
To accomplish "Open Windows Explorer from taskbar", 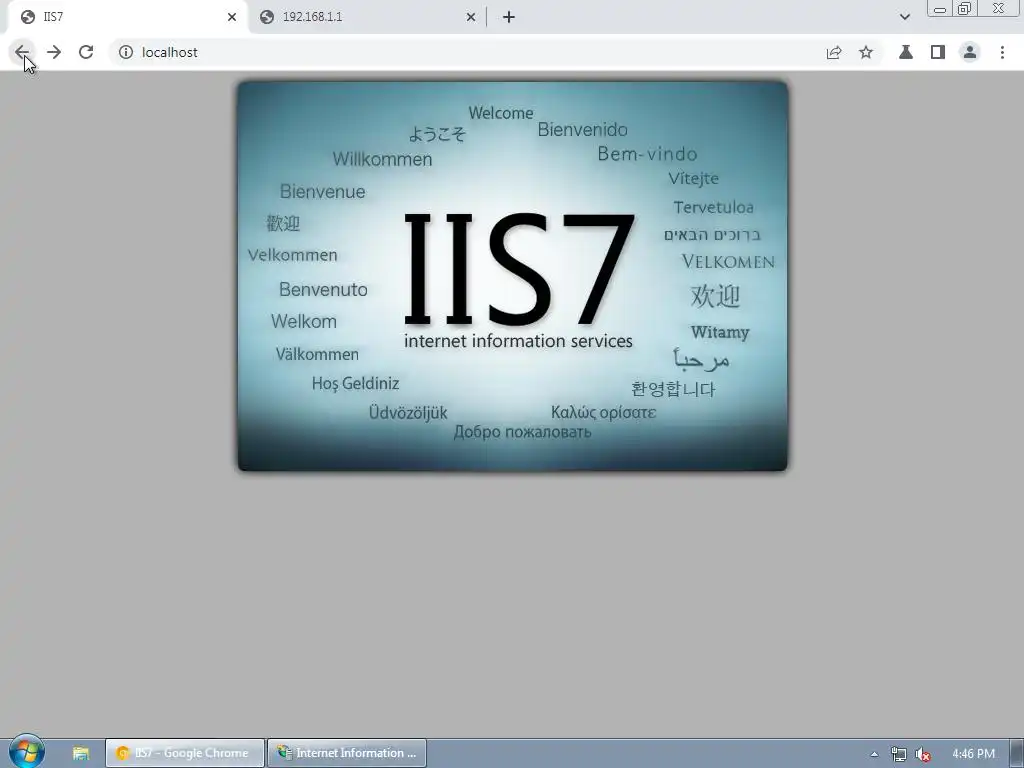I will (x=80, y=753).
